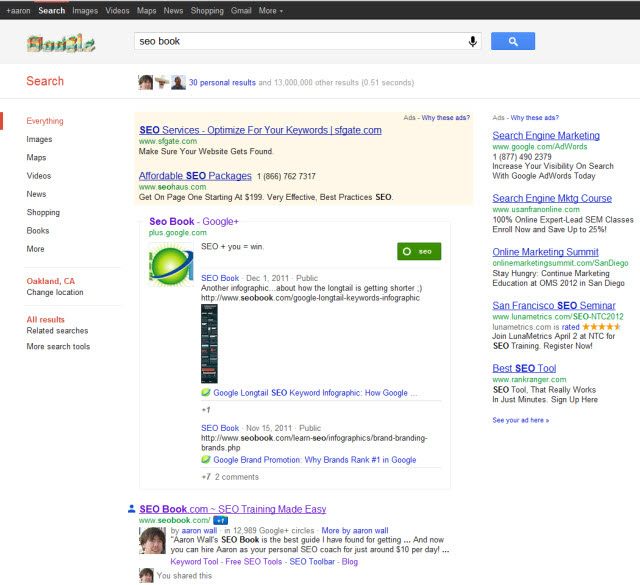Image resolution: width=640 pixels, height=585 pixels.
Task: Open the Seo Book green globe thumbnail
Action: click(171, 265)
